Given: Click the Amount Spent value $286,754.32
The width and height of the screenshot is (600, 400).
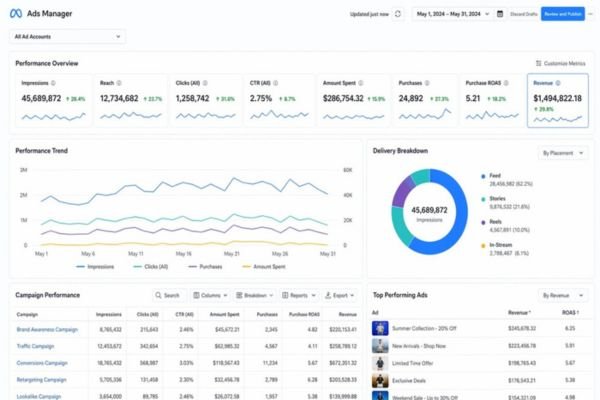Looking at the screenshot, I should pos(343,98).
